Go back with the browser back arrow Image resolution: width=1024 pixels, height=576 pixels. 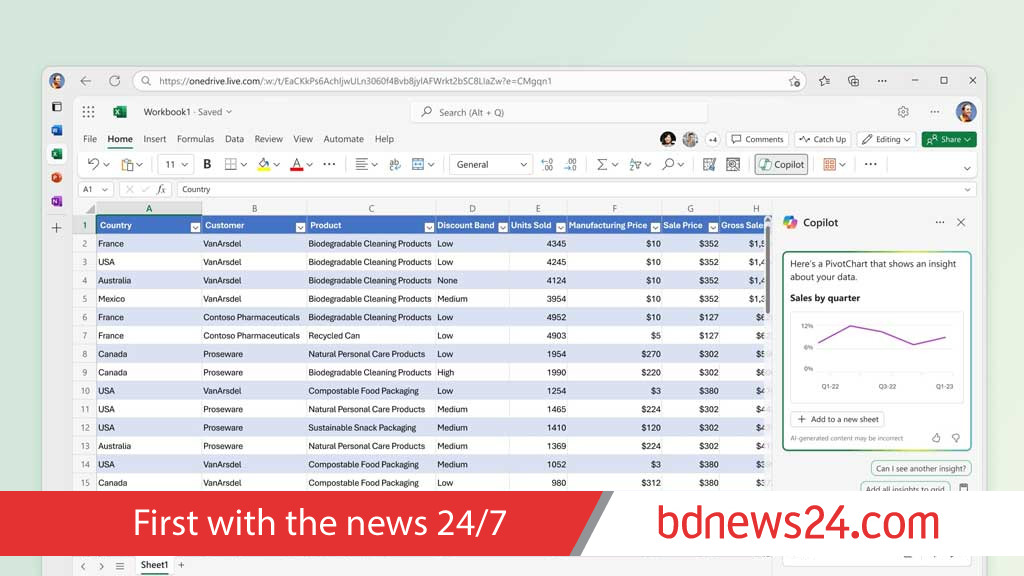pyautogui.click(x=86, y=81)
